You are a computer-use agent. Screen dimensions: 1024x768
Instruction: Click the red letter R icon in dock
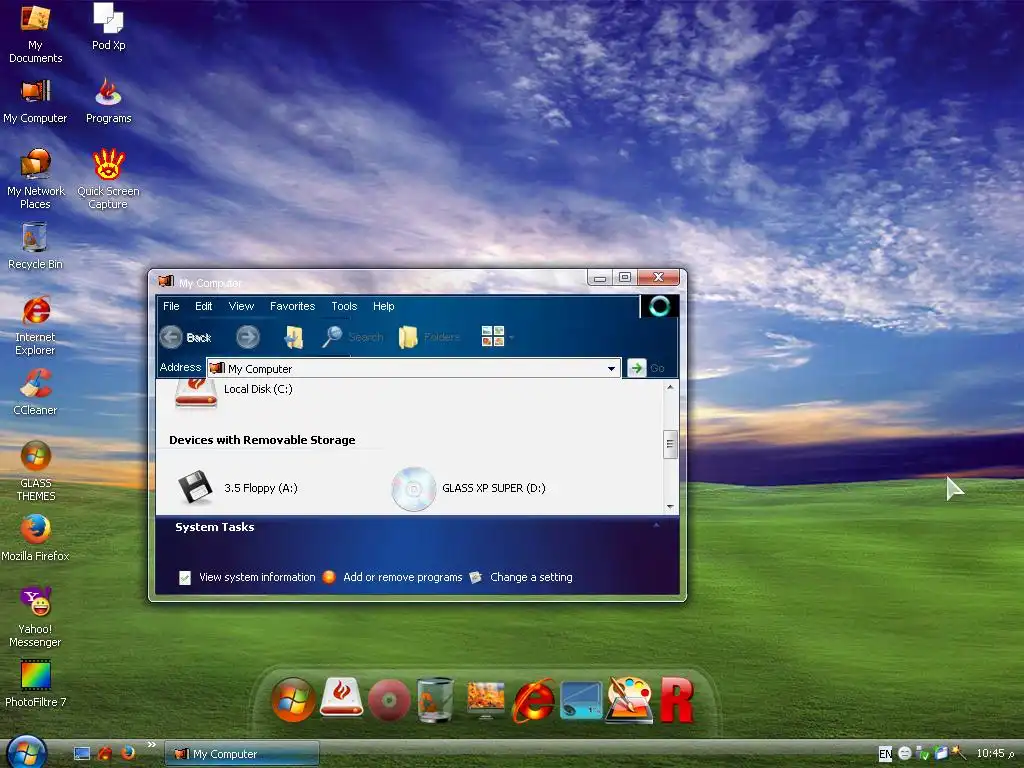tap(677, 700)
